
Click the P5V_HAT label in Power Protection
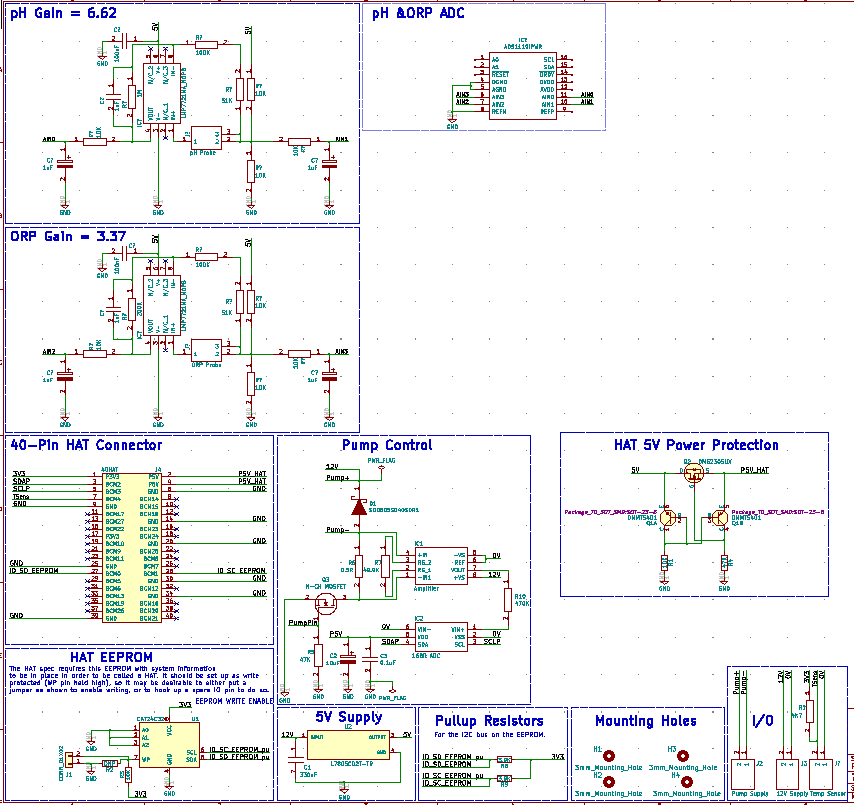pos(754,469)
